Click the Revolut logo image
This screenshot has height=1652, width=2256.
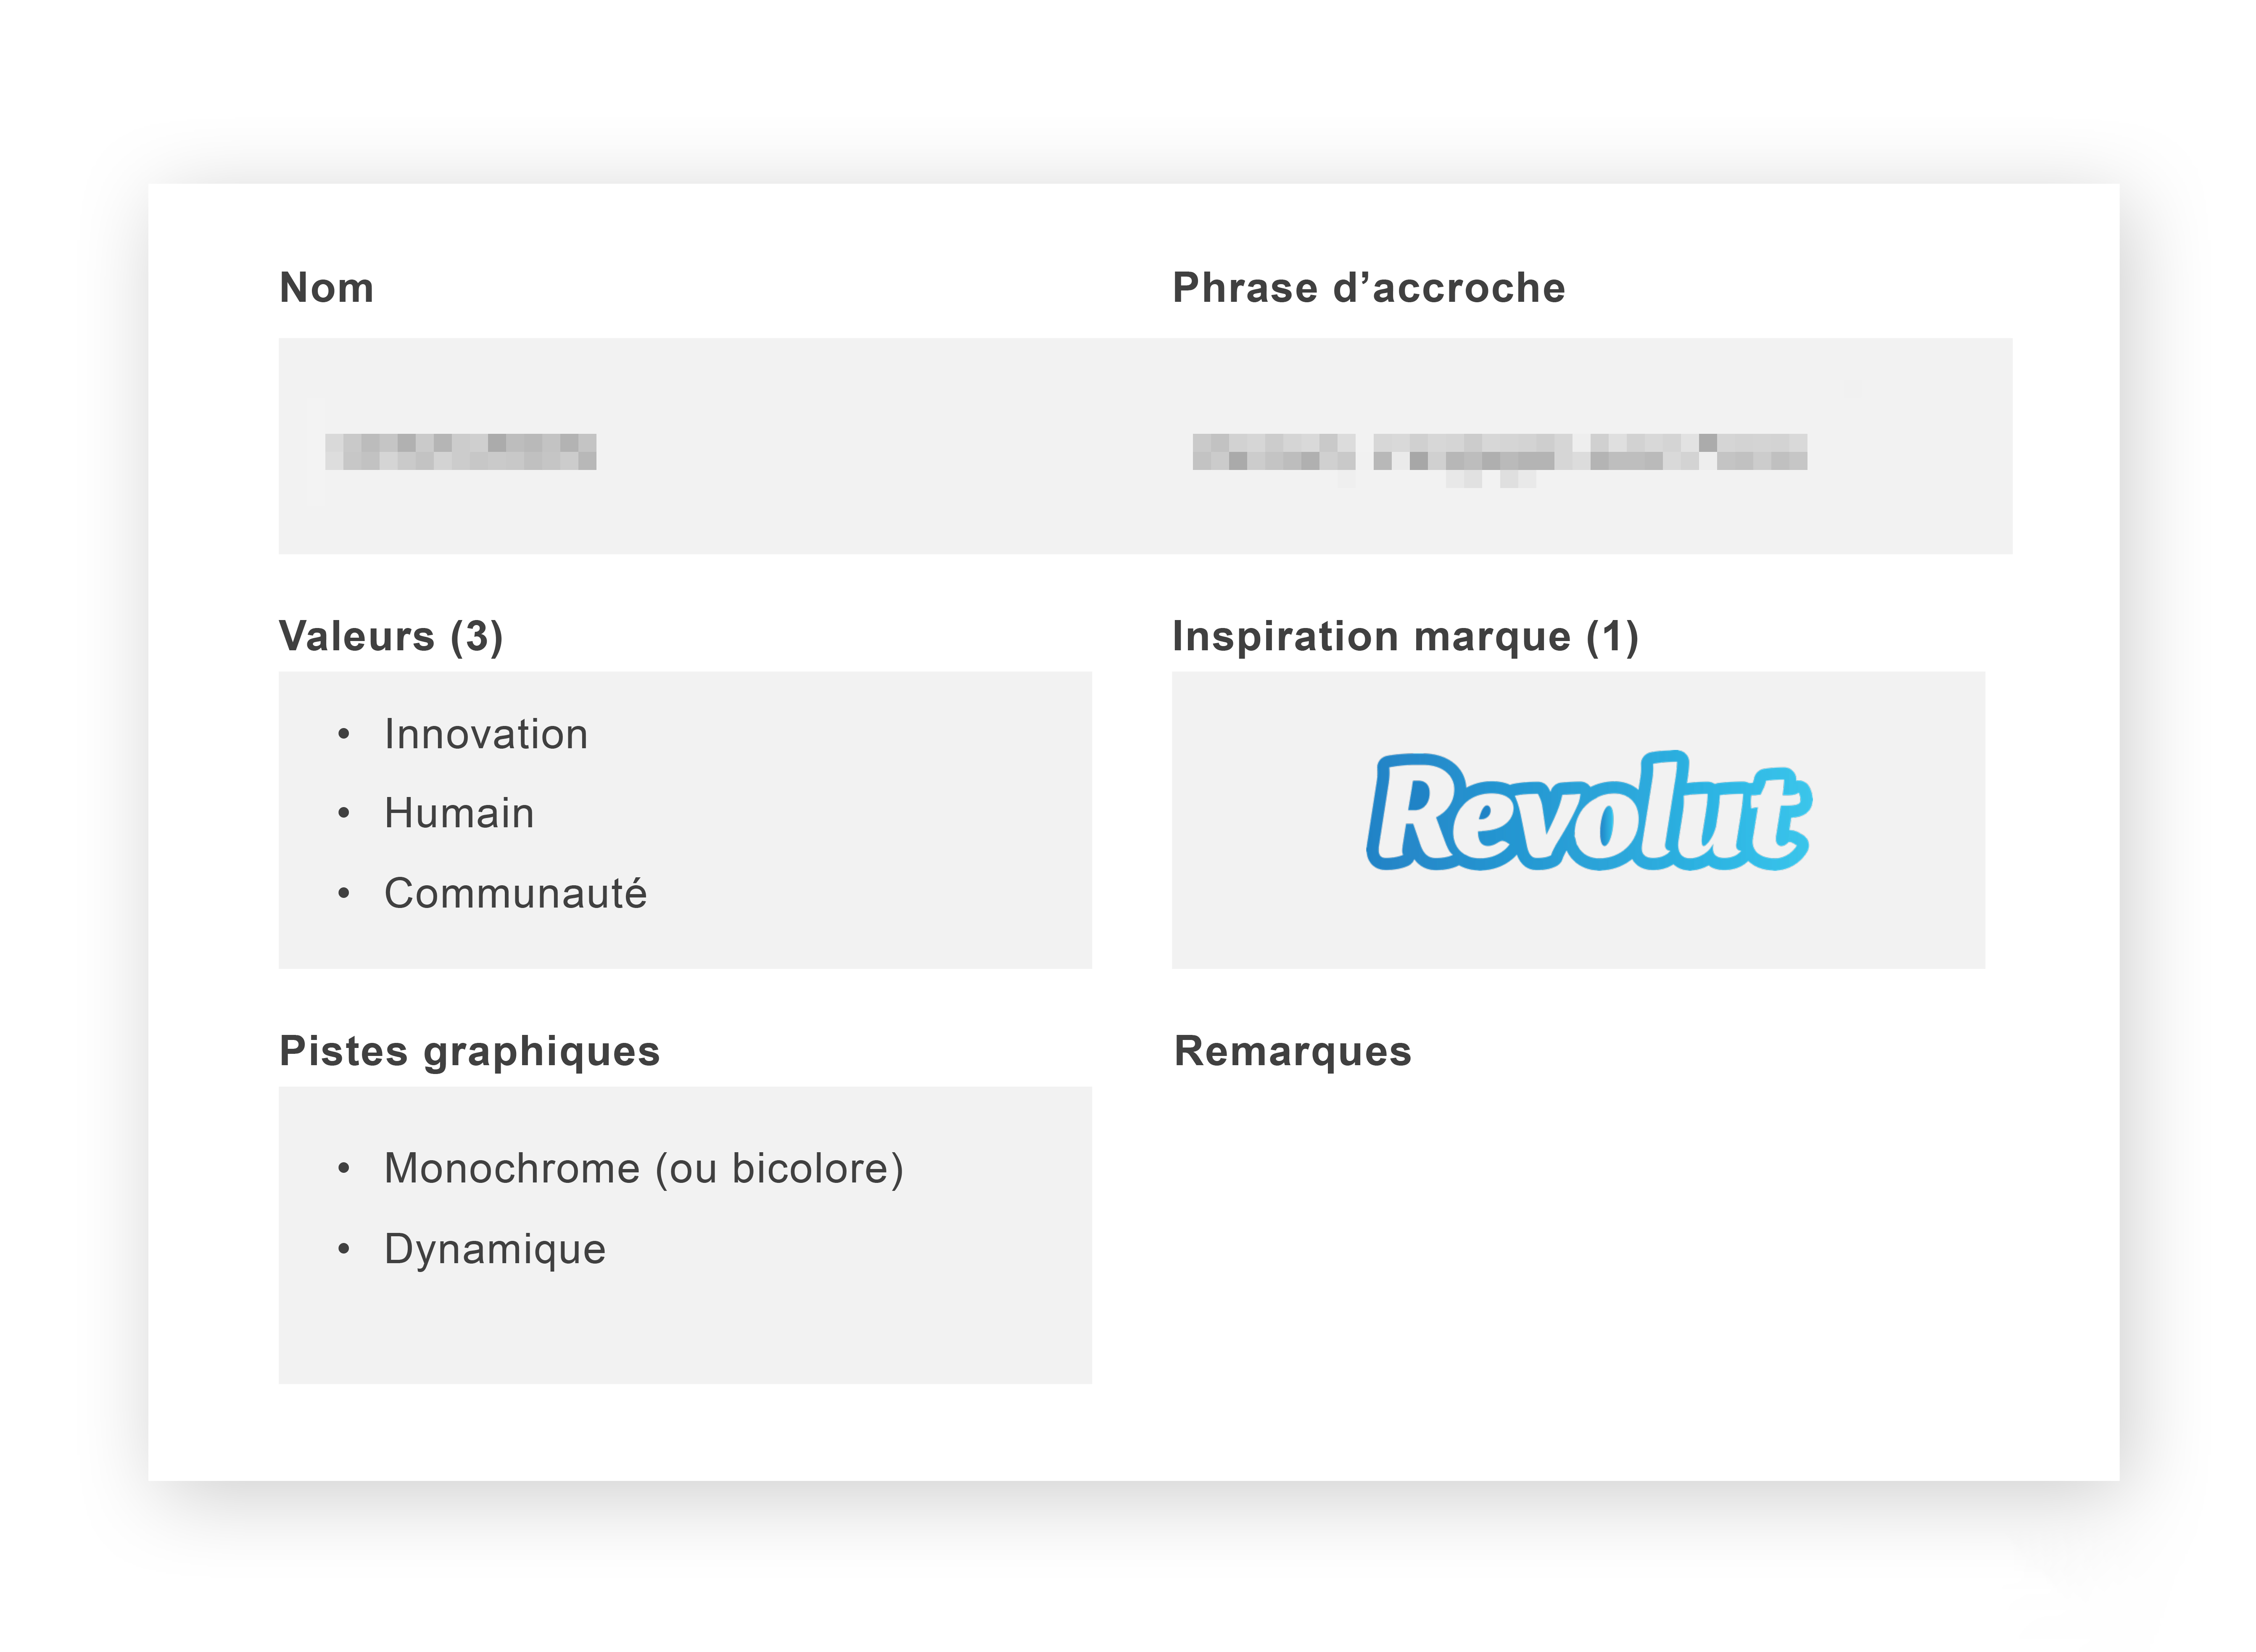[x=1589, y=811]
